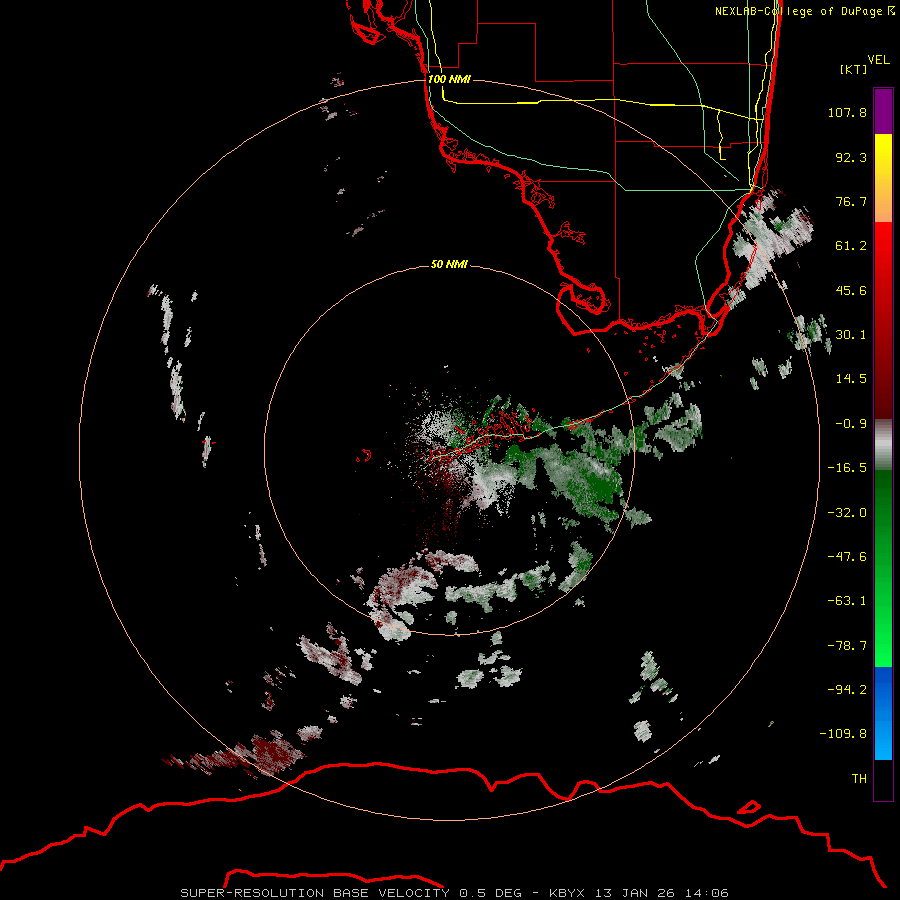Viewport: 900px width, 900px height.
Task: Pick the purple segment of the velocity scale
Action: [883, 111]
